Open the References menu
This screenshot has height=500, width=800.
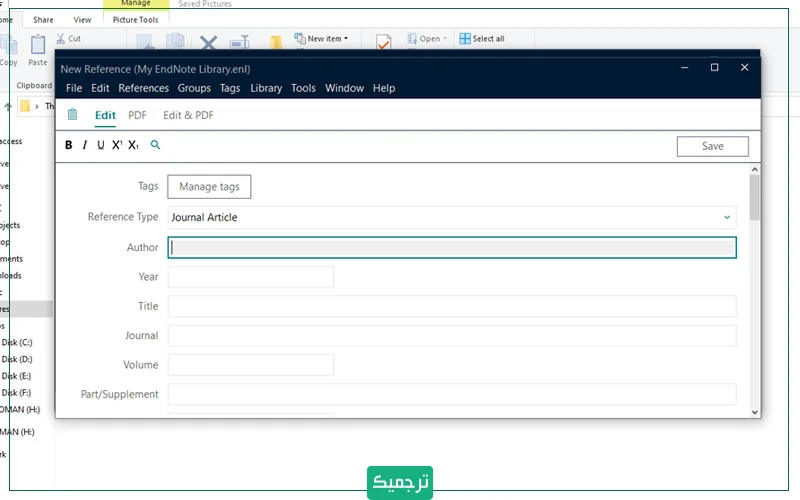coord(143,88)
